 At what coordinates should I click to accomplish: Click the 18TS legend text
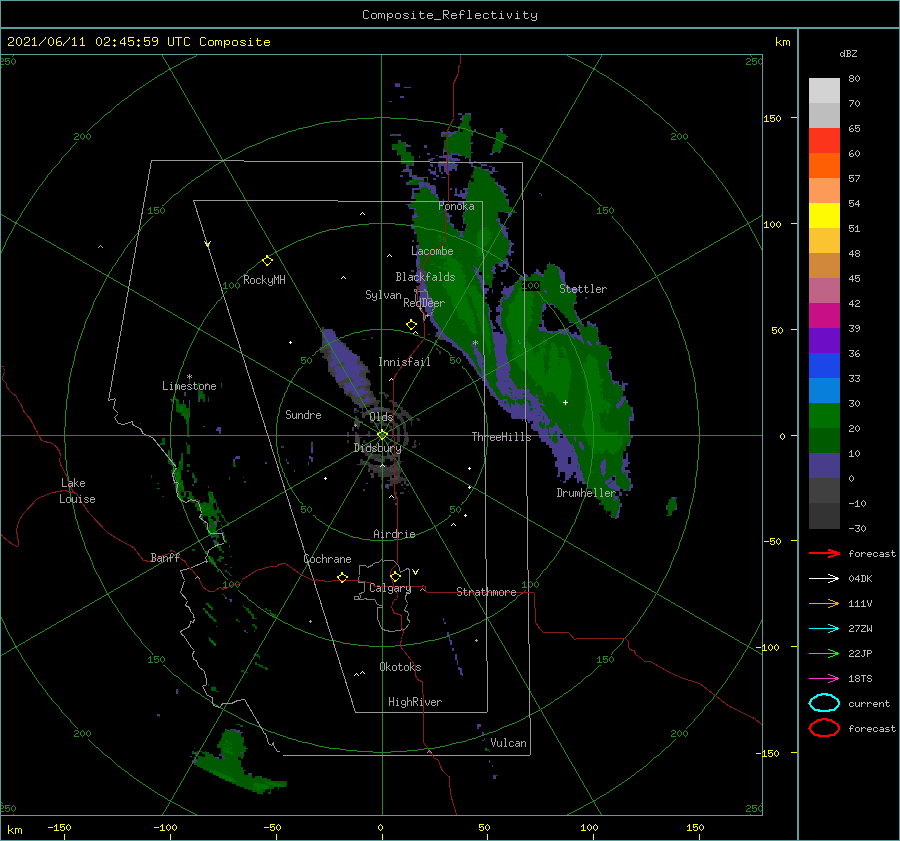tap(860, 679)
